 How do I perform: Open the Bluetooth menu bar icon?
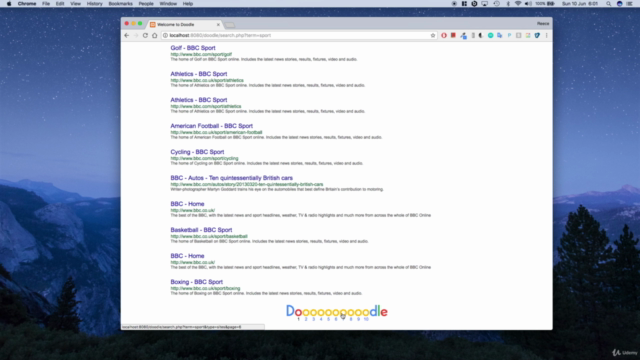508,4
